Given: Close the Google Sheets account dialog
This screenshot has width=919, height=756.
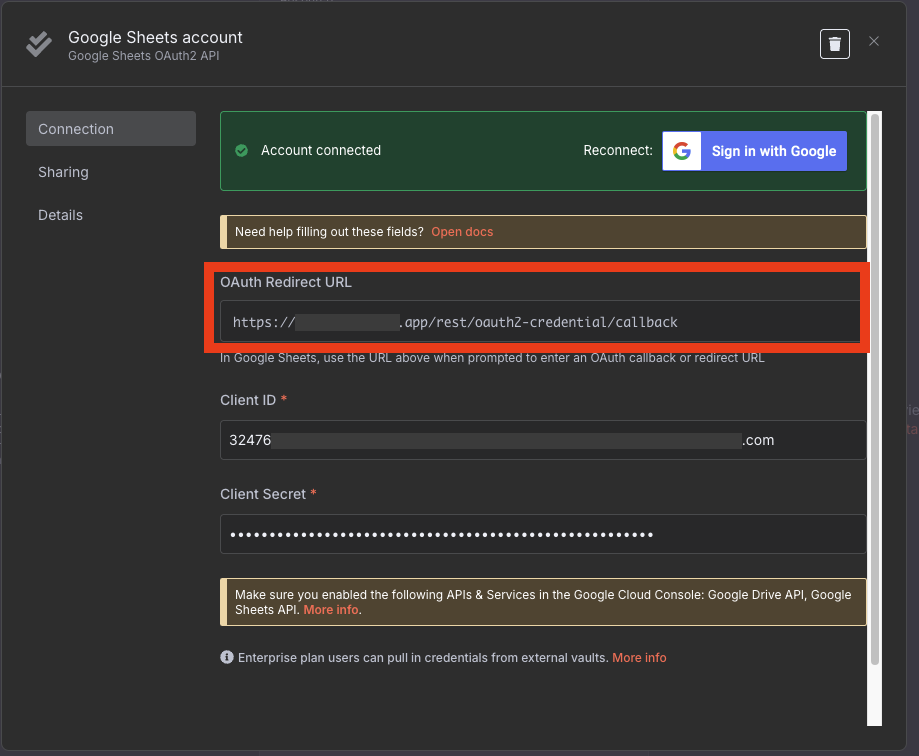Looking at the screenshot, I should (x=874, y=42).
